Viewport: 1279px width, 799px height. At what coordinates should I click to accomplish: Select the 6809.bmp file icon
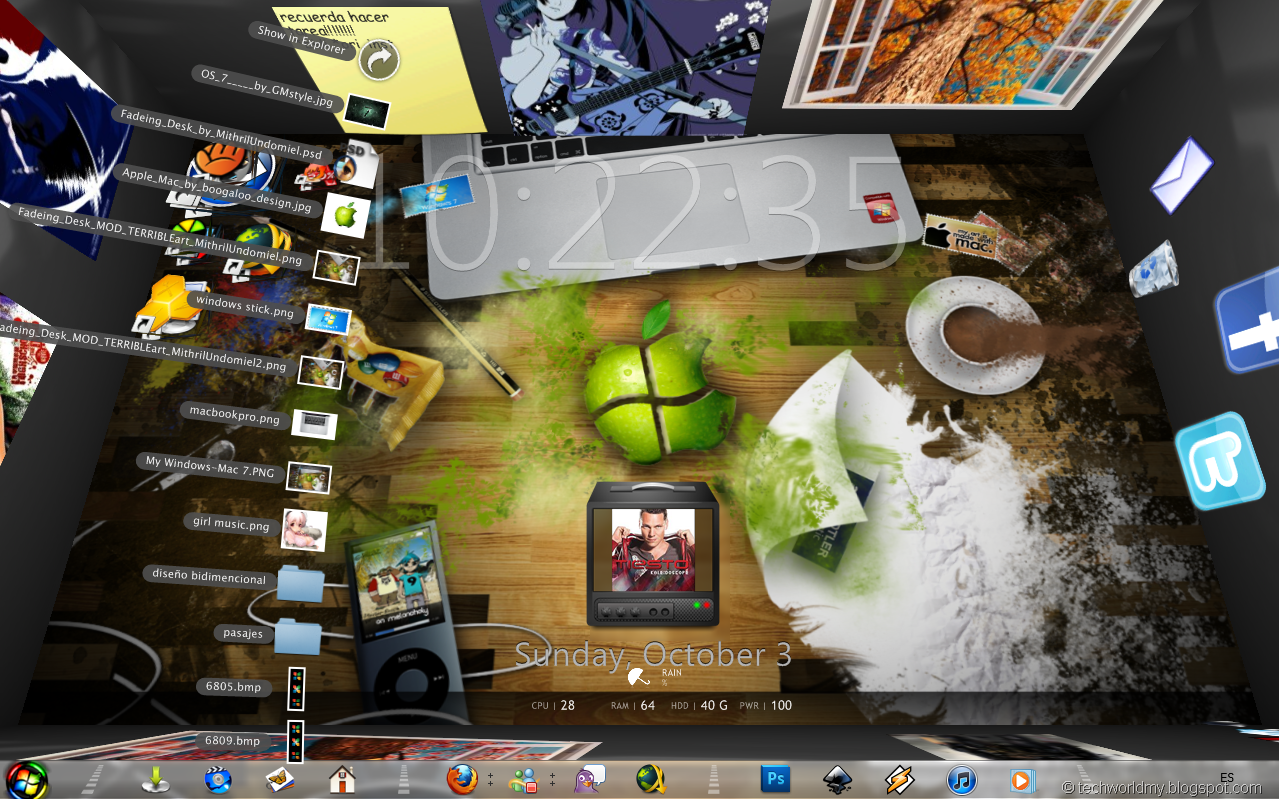295,741
